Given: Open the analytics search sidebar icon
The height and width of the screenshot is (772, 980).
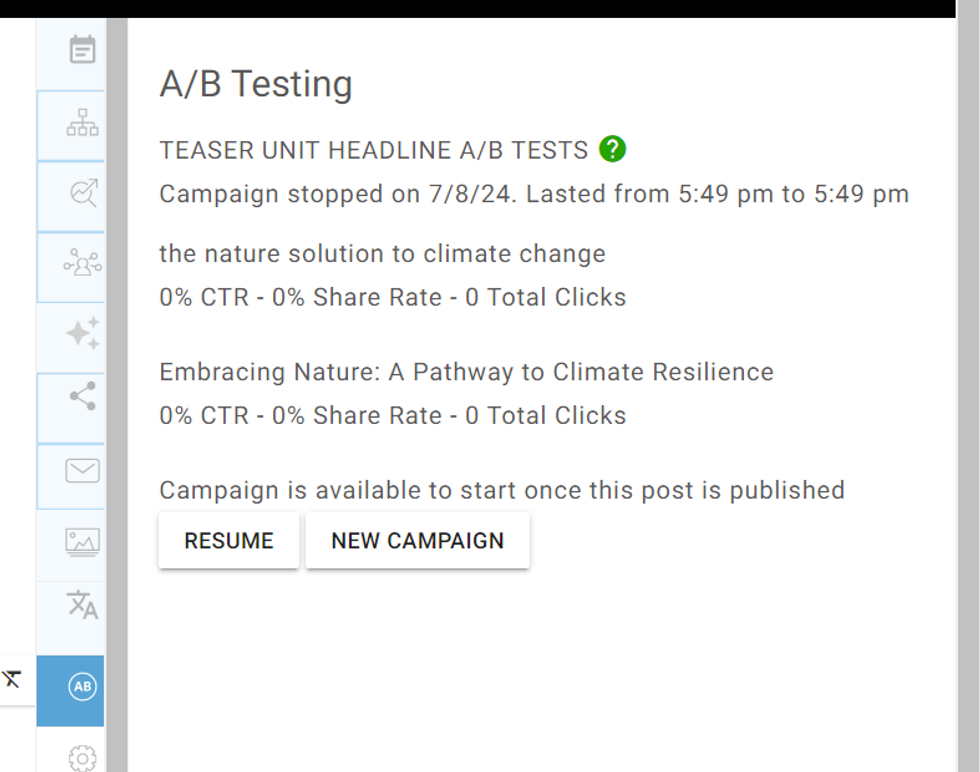Looking at the screenshot, I should click(82, 193).
